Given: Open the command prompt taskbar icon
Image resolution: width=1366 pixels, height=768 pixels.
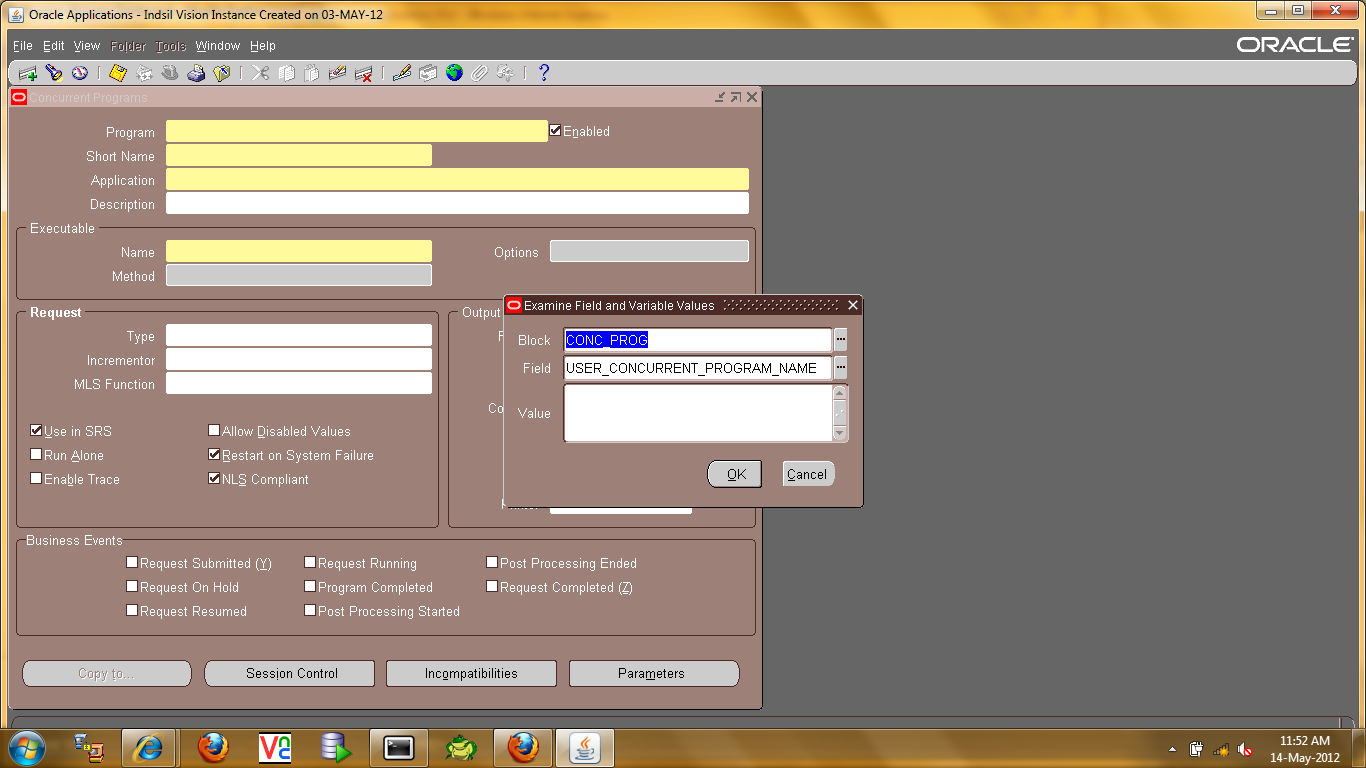Looking at the screenshot, I should [399, 748].
